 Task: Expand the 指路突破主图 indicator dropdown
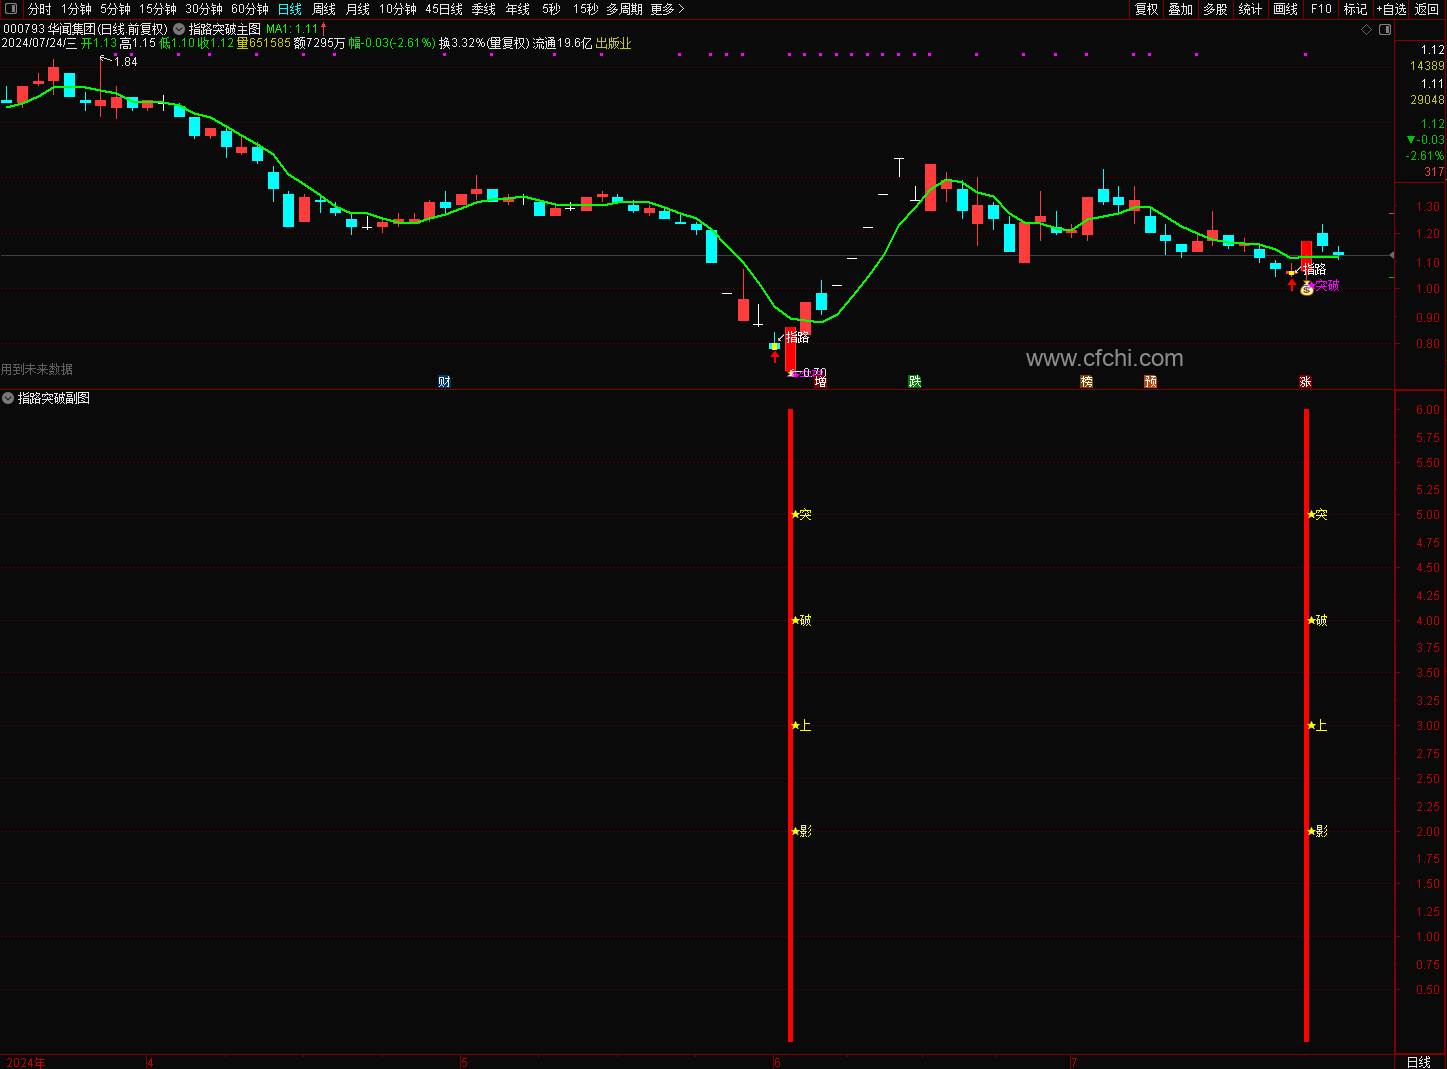click(179, 29)
